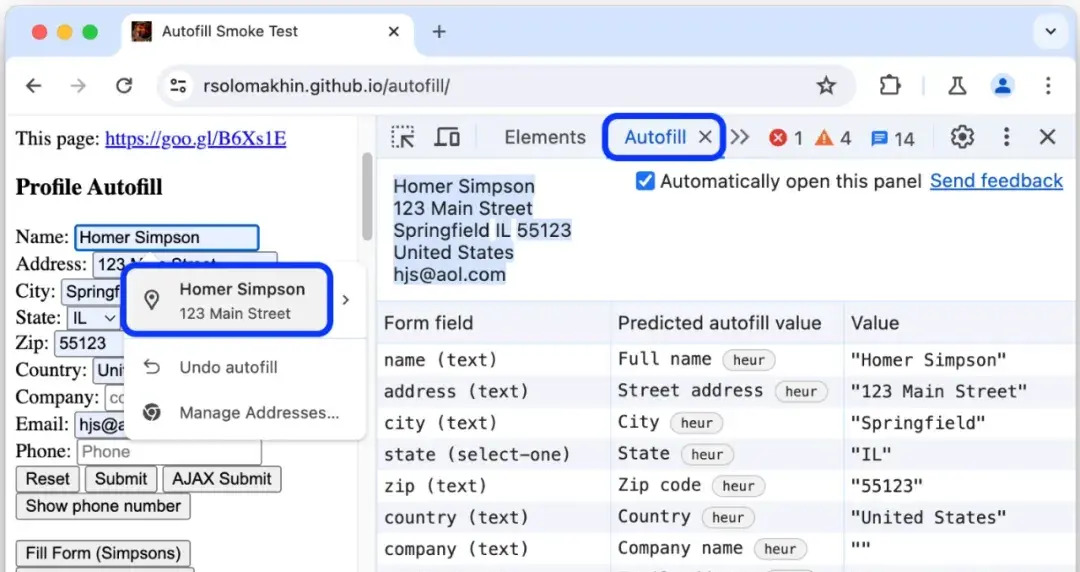
Task: Click the page vertical scrollbar thumb
Action: pyautogui.click(x=367, y=196)
